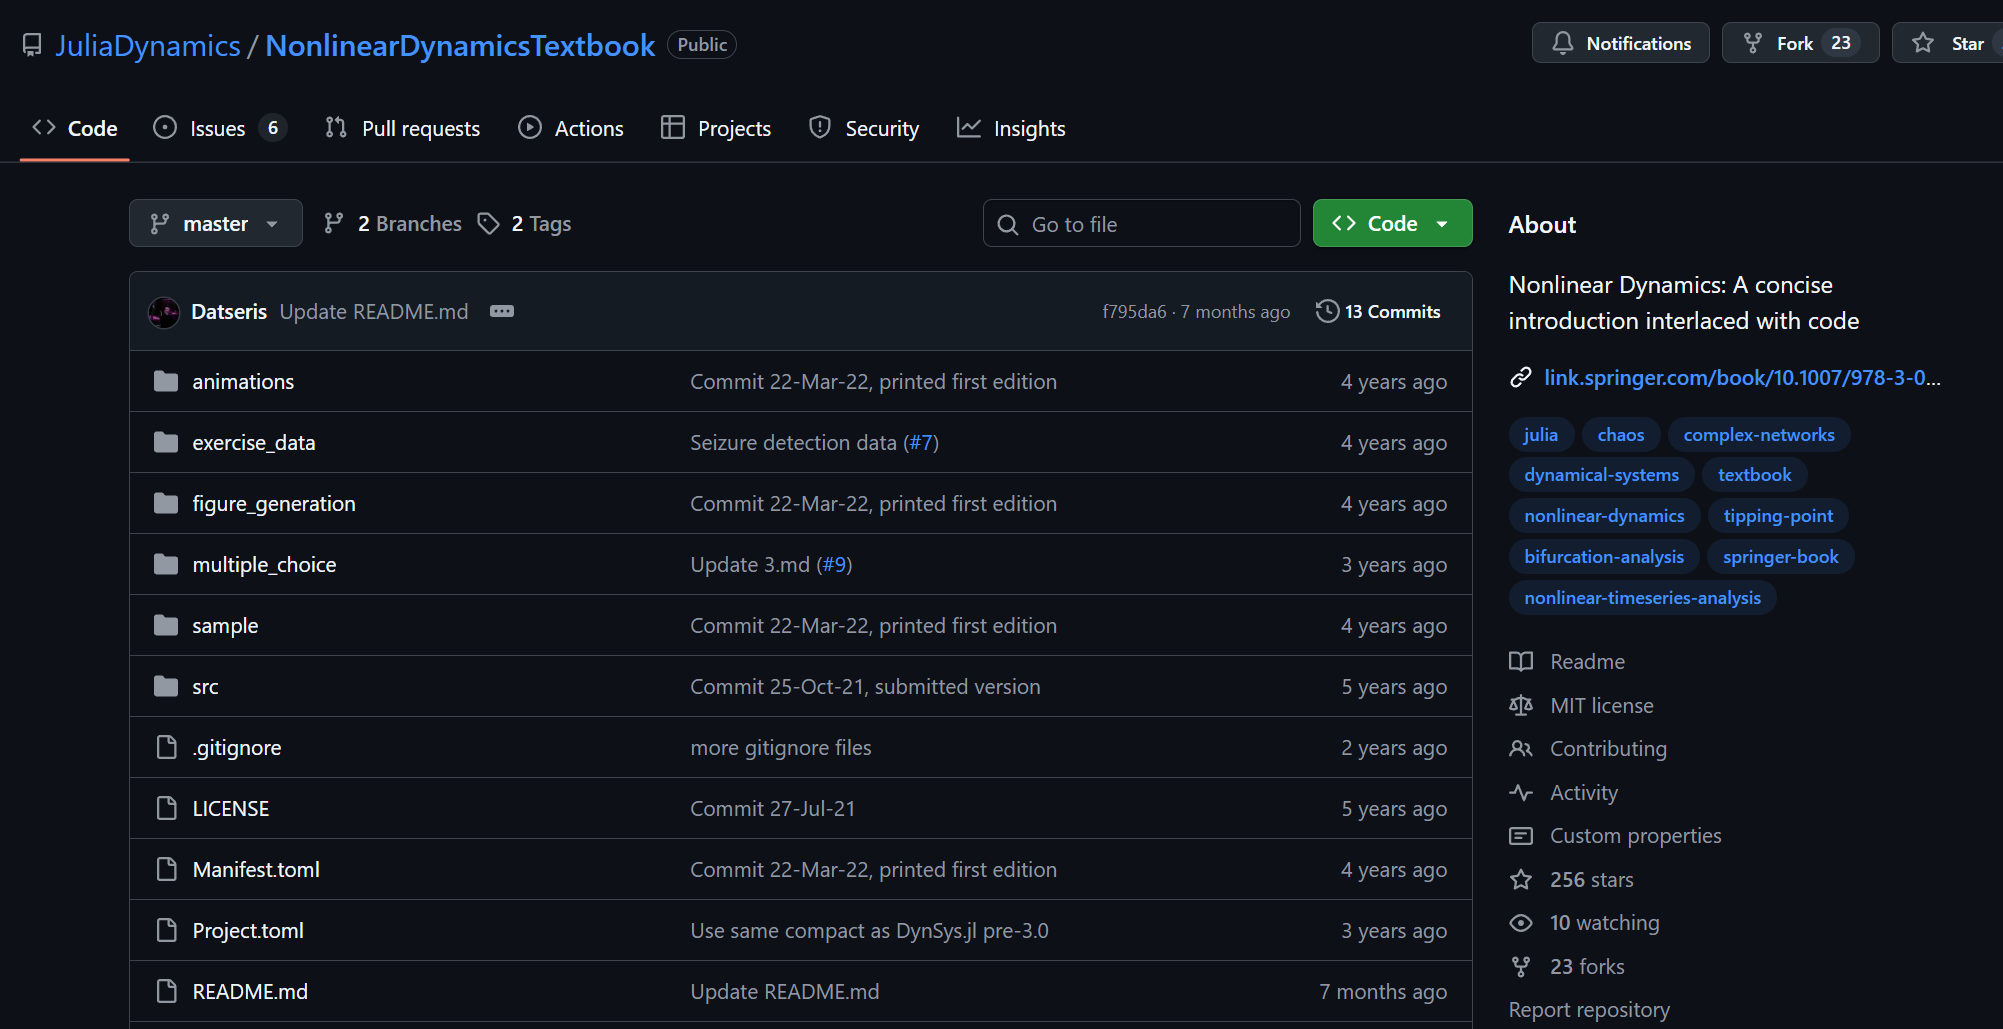View the 2 Branches link

coord(393,223)
